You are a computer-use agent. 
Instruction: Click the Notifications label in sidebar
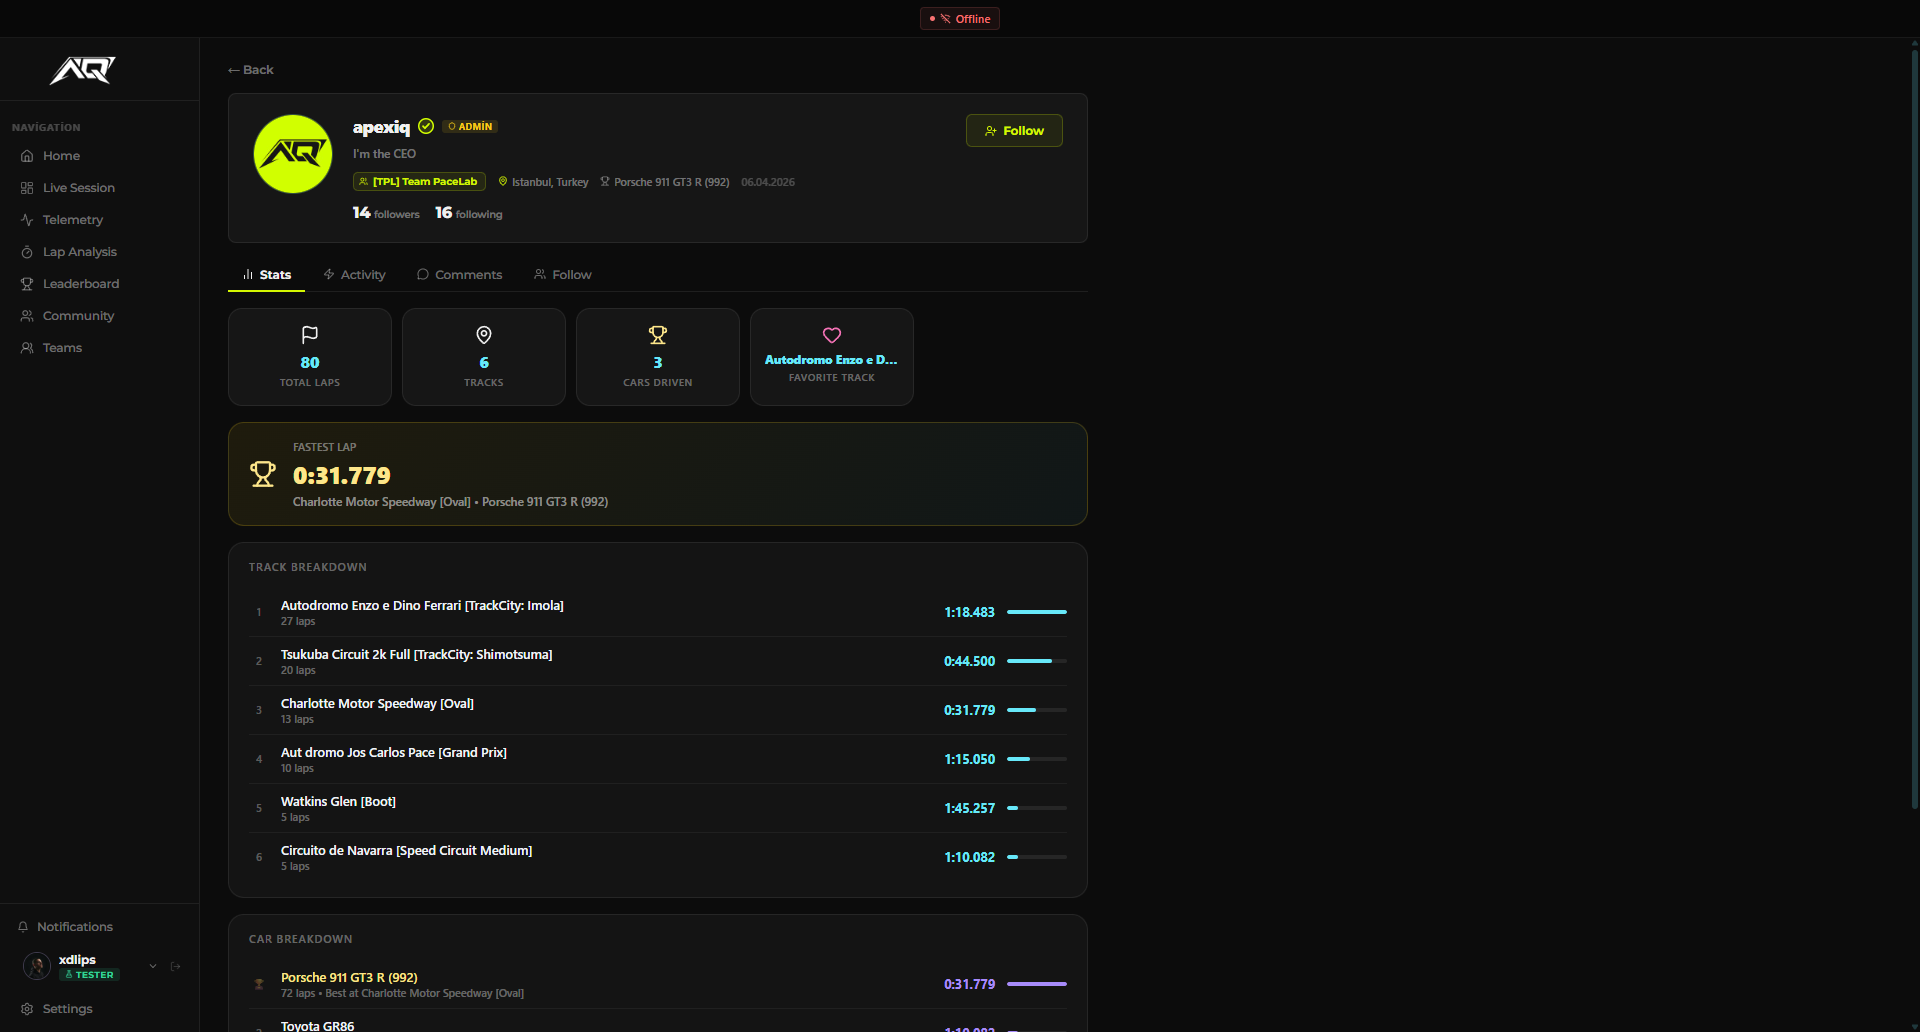75,927
